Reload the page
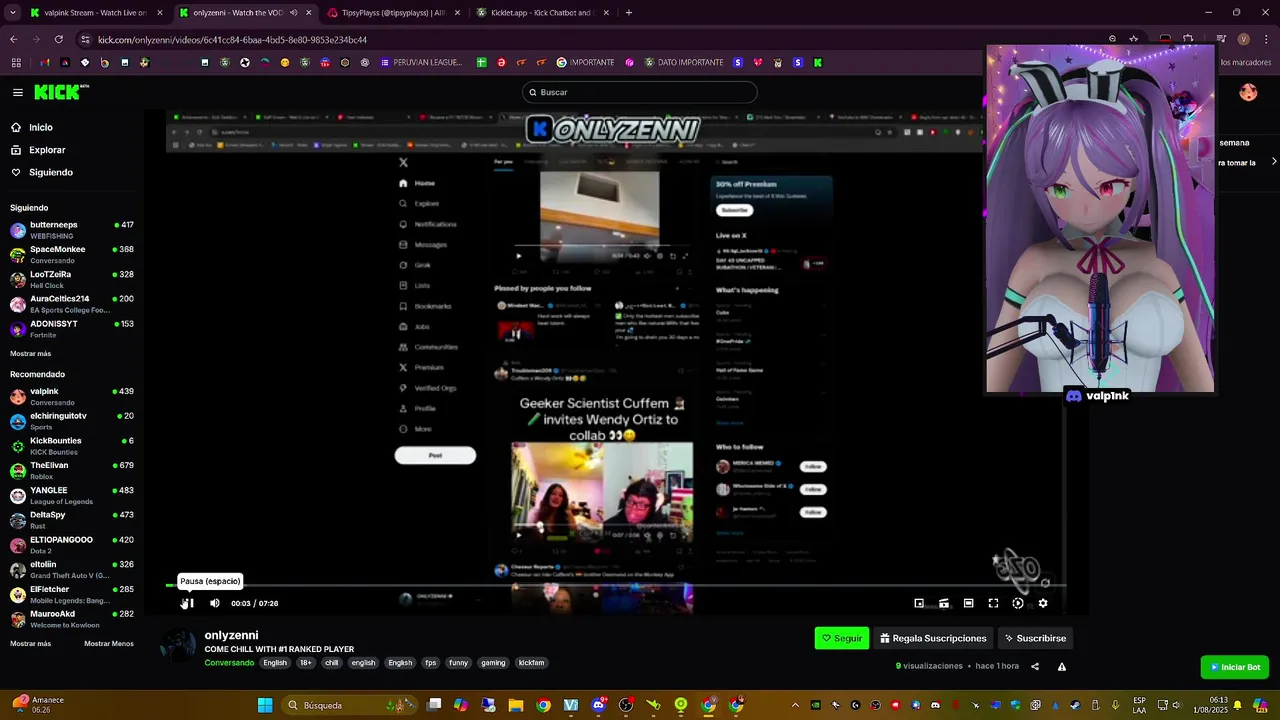This screenshot has height=720, width=1280. tap(59, 39)
